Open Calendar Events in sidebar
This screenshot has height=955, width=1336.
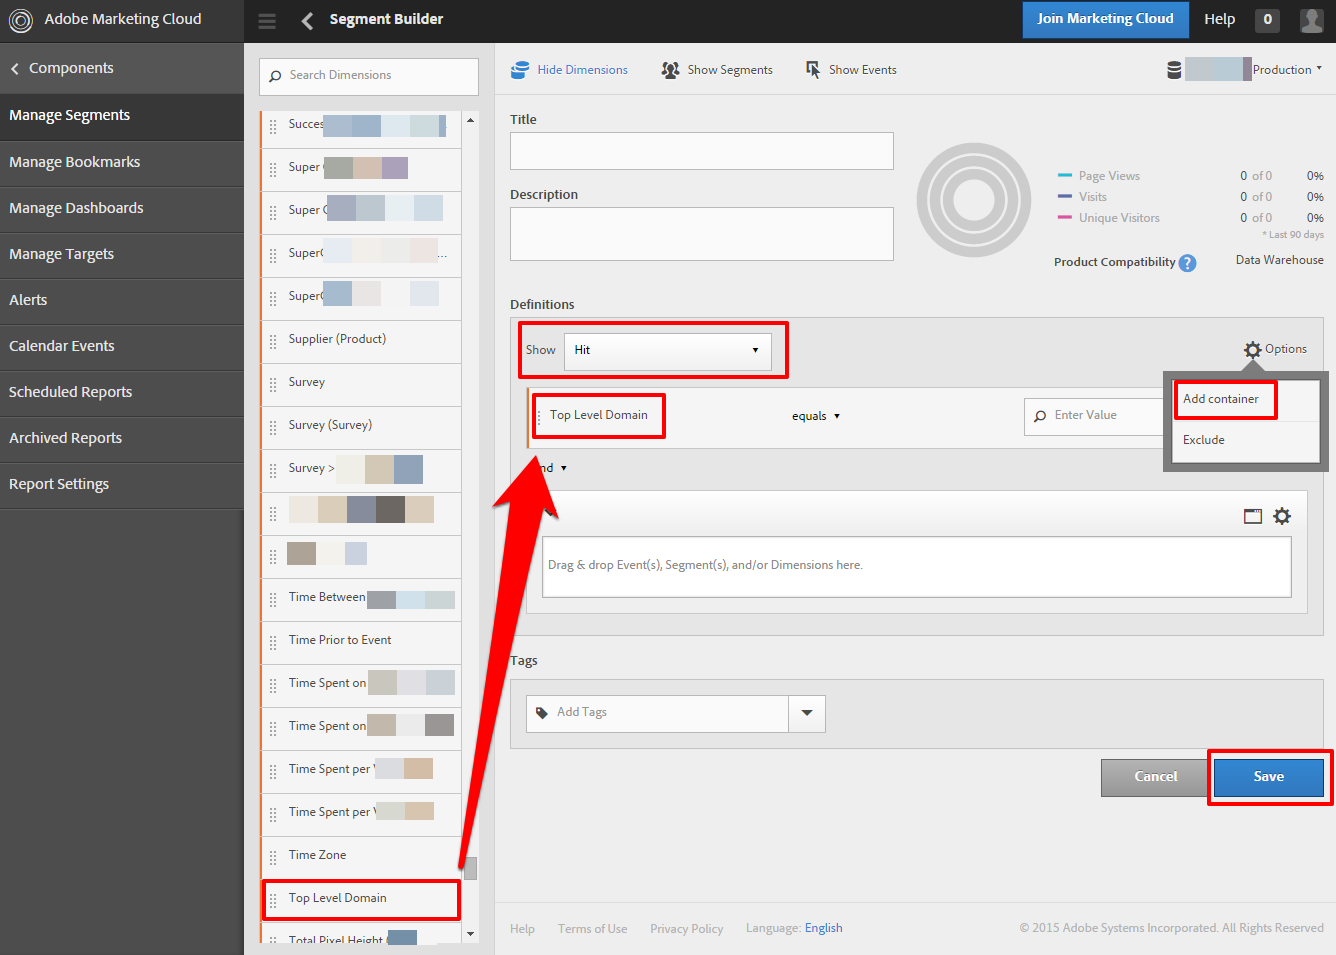click(122, 346)
